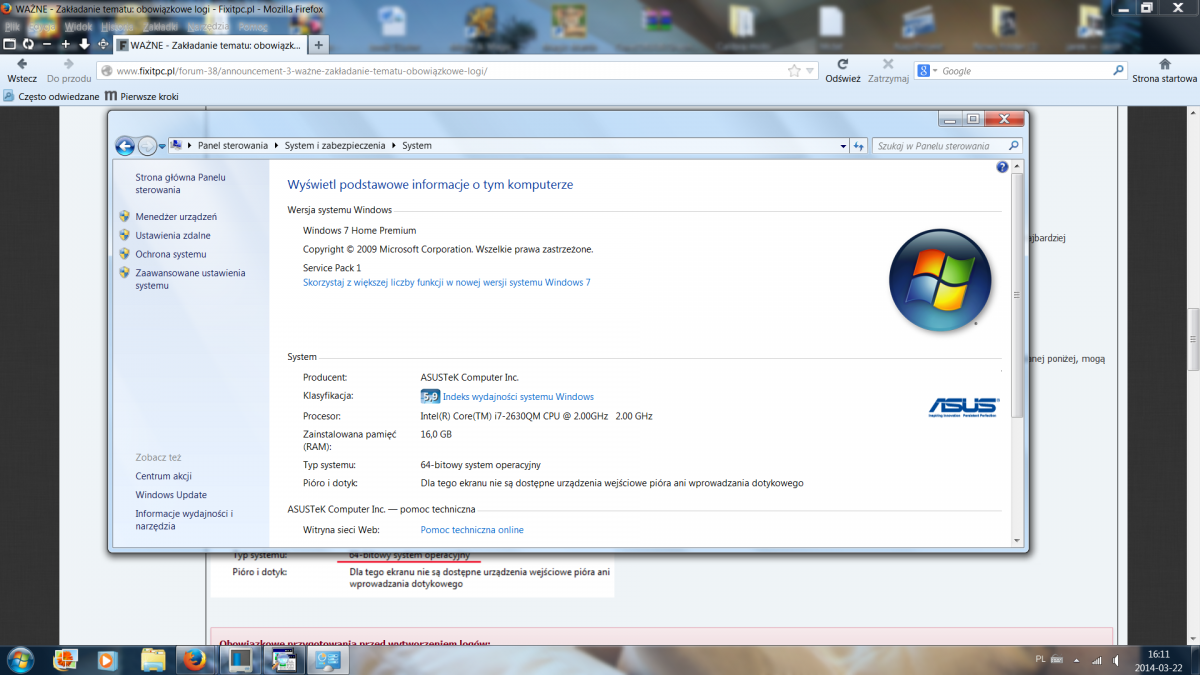Screen dimensions: 1200x675
Task: Click the PL language indicator in the tray
Action: (1040, 661)
